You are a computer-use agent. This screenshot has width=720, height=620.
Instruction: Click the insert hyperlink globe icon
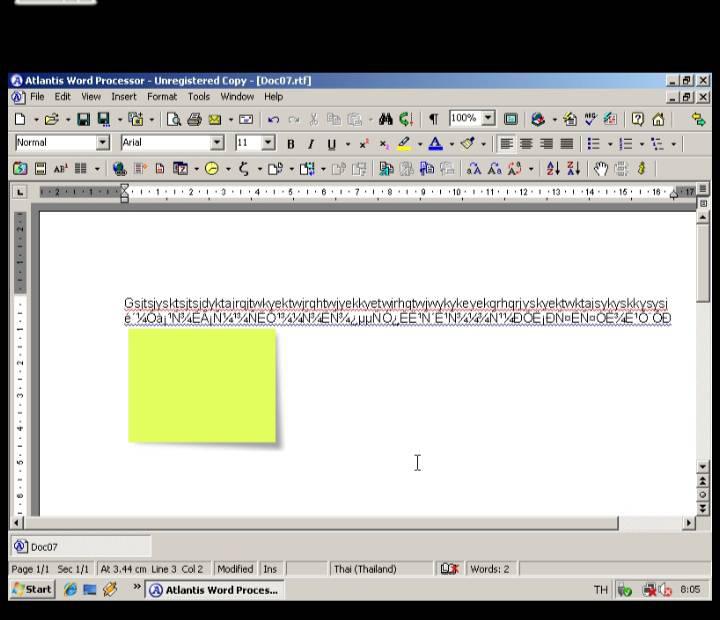119,169
